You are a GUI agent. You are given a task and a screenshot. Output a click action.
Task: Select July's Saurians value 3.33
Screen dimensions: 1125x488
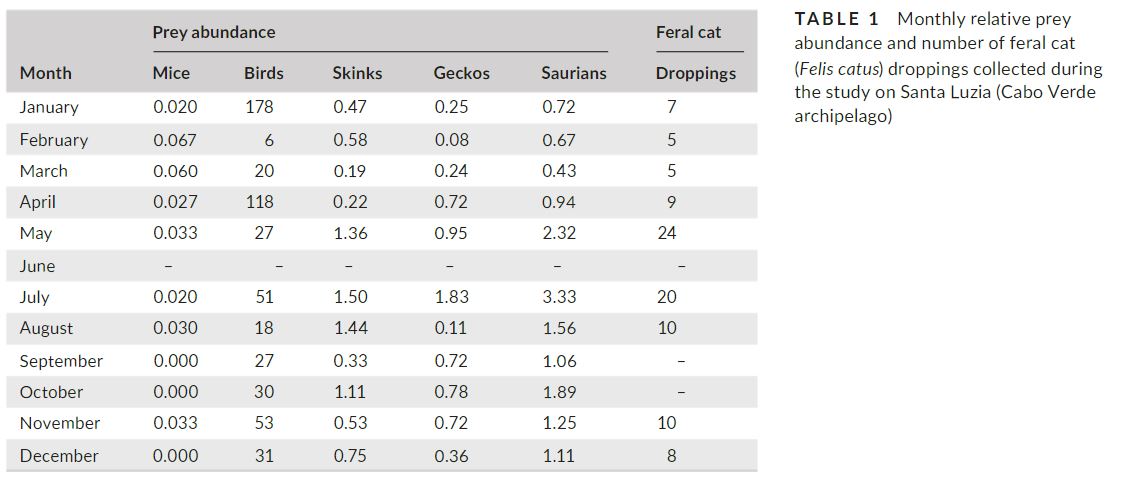[x=558, y=297]
